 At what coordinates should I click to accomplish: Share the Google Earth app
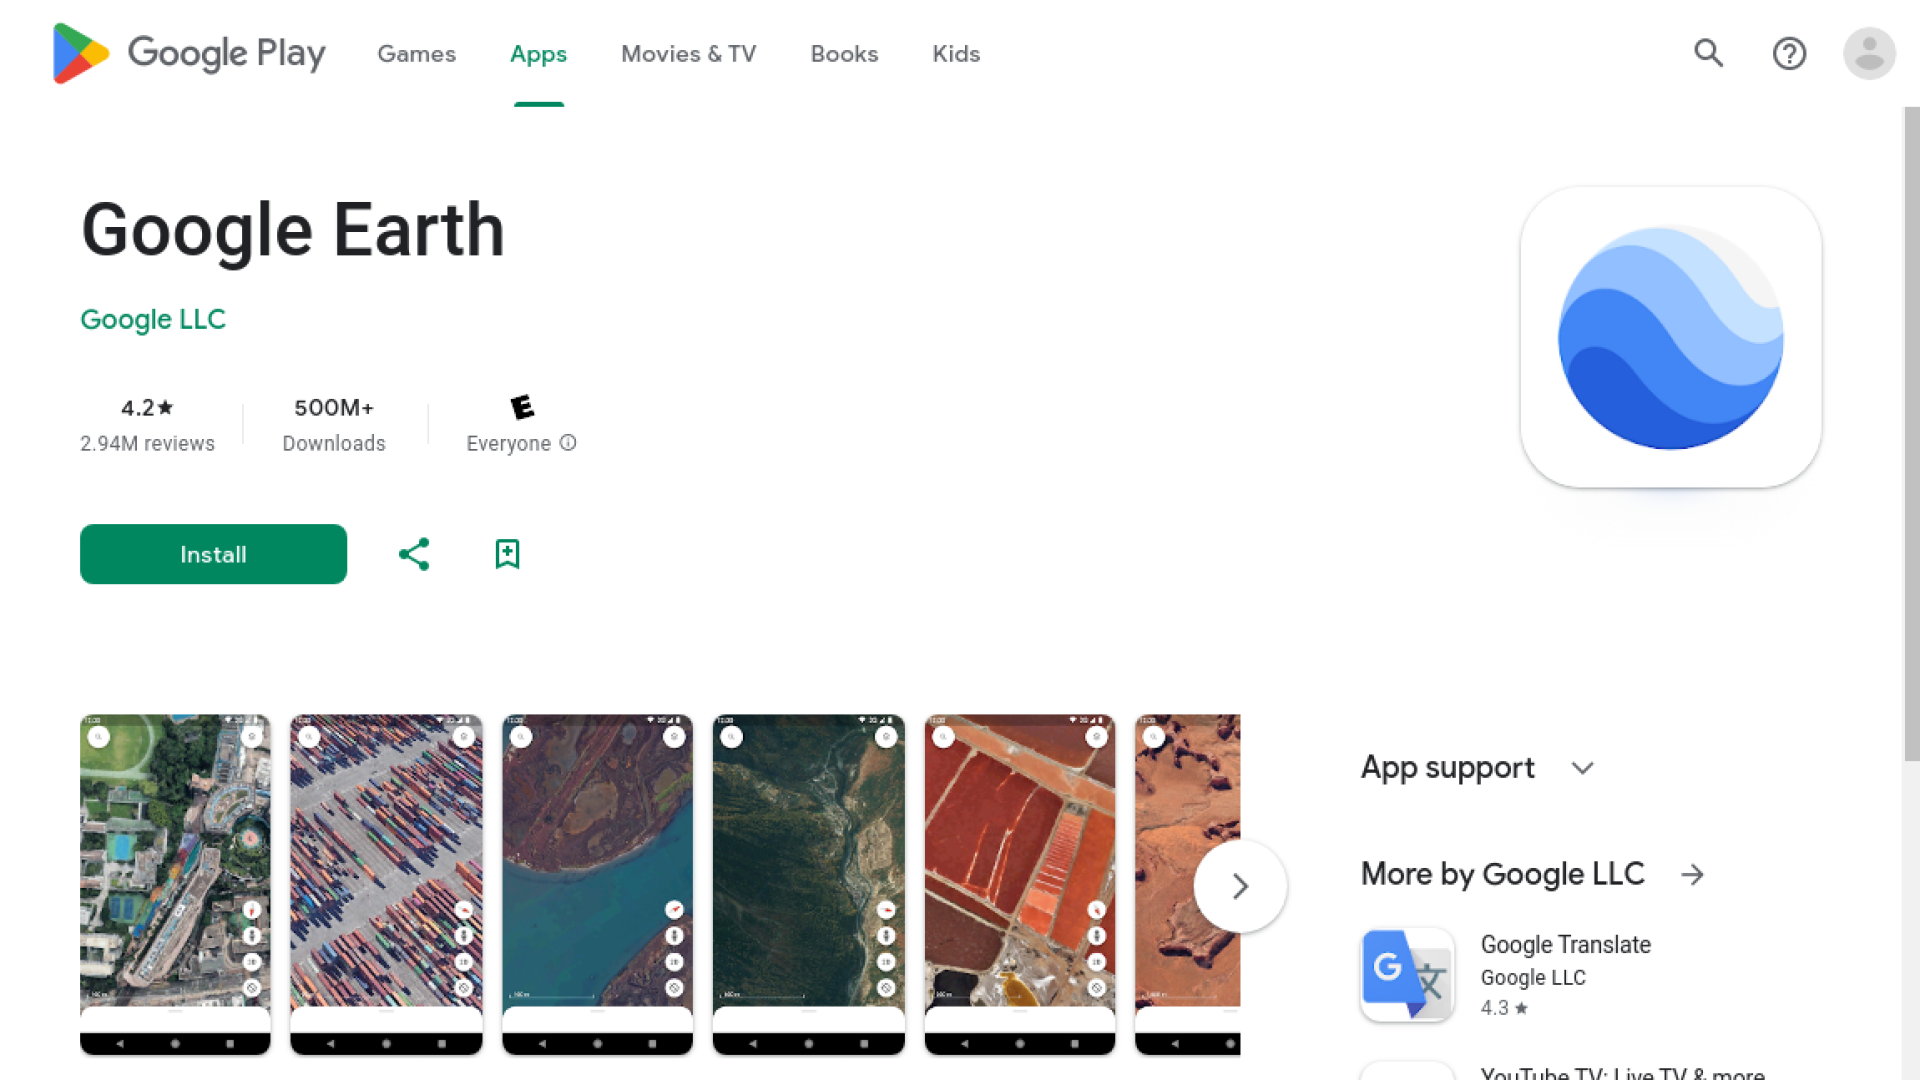pyautogui.click(x=414, y=554)
